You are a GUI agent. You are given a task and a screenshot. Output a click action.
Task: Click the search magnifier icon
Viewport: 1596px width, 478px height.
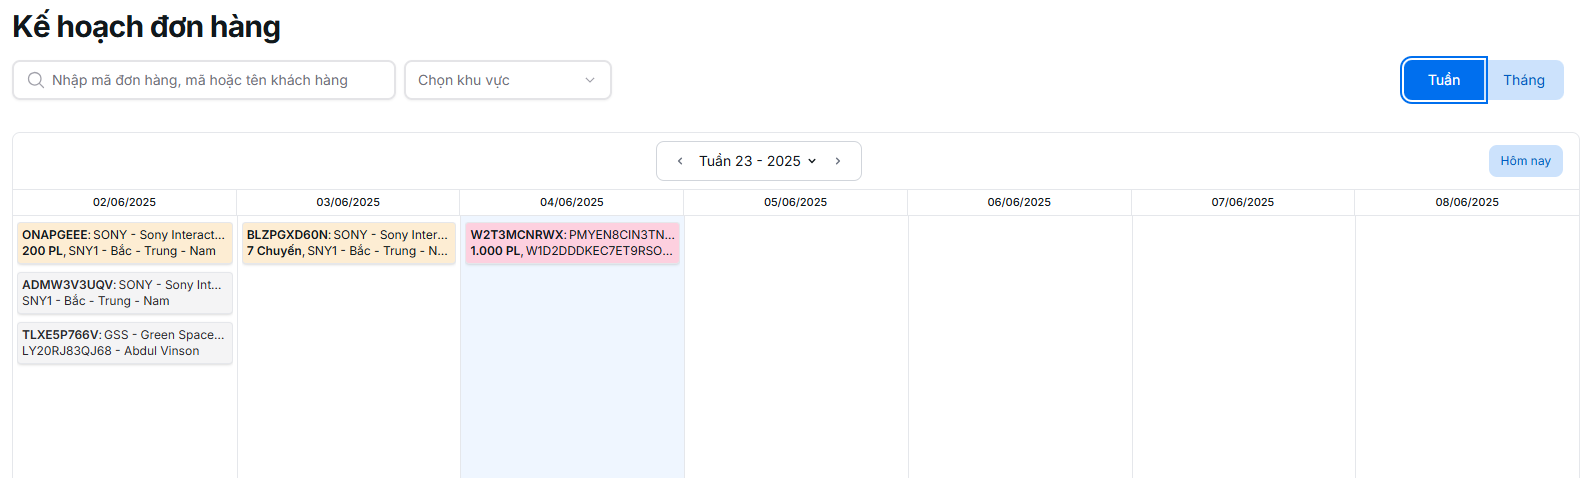[36, 80]
